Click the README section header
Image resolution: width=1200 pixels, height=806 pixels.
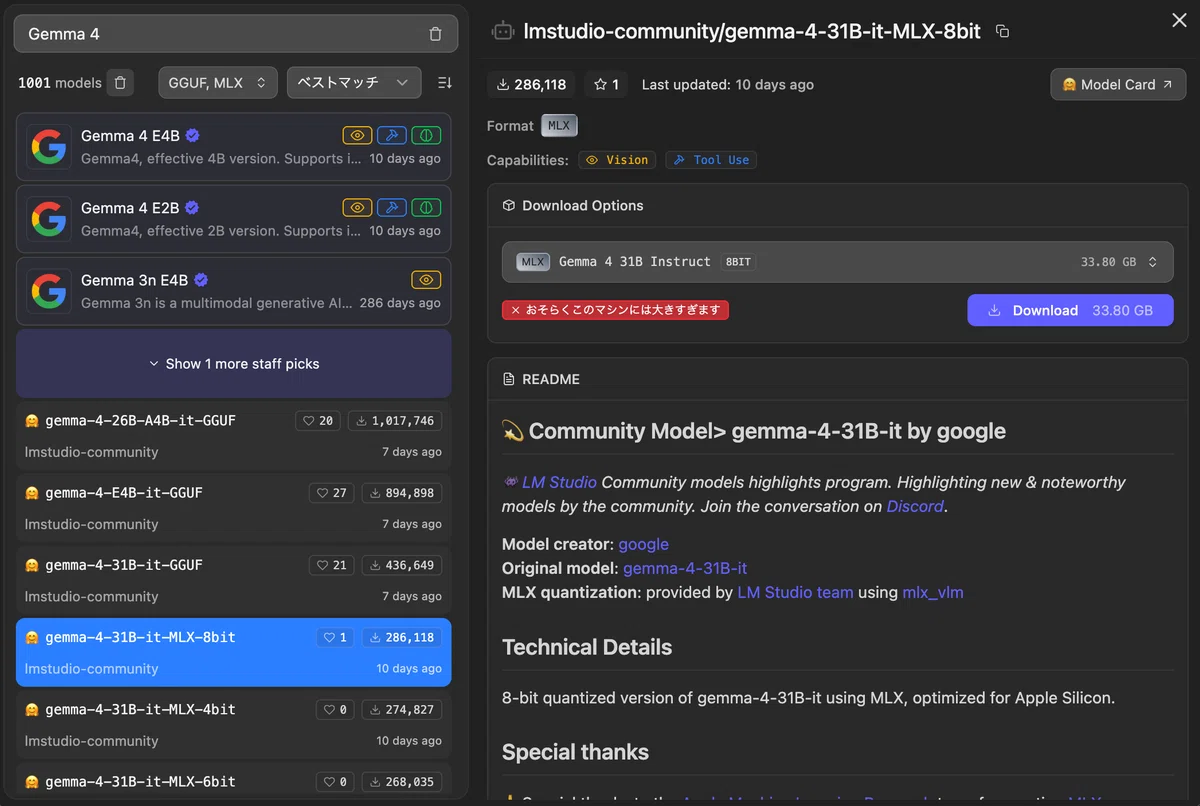tap(837, 379)
